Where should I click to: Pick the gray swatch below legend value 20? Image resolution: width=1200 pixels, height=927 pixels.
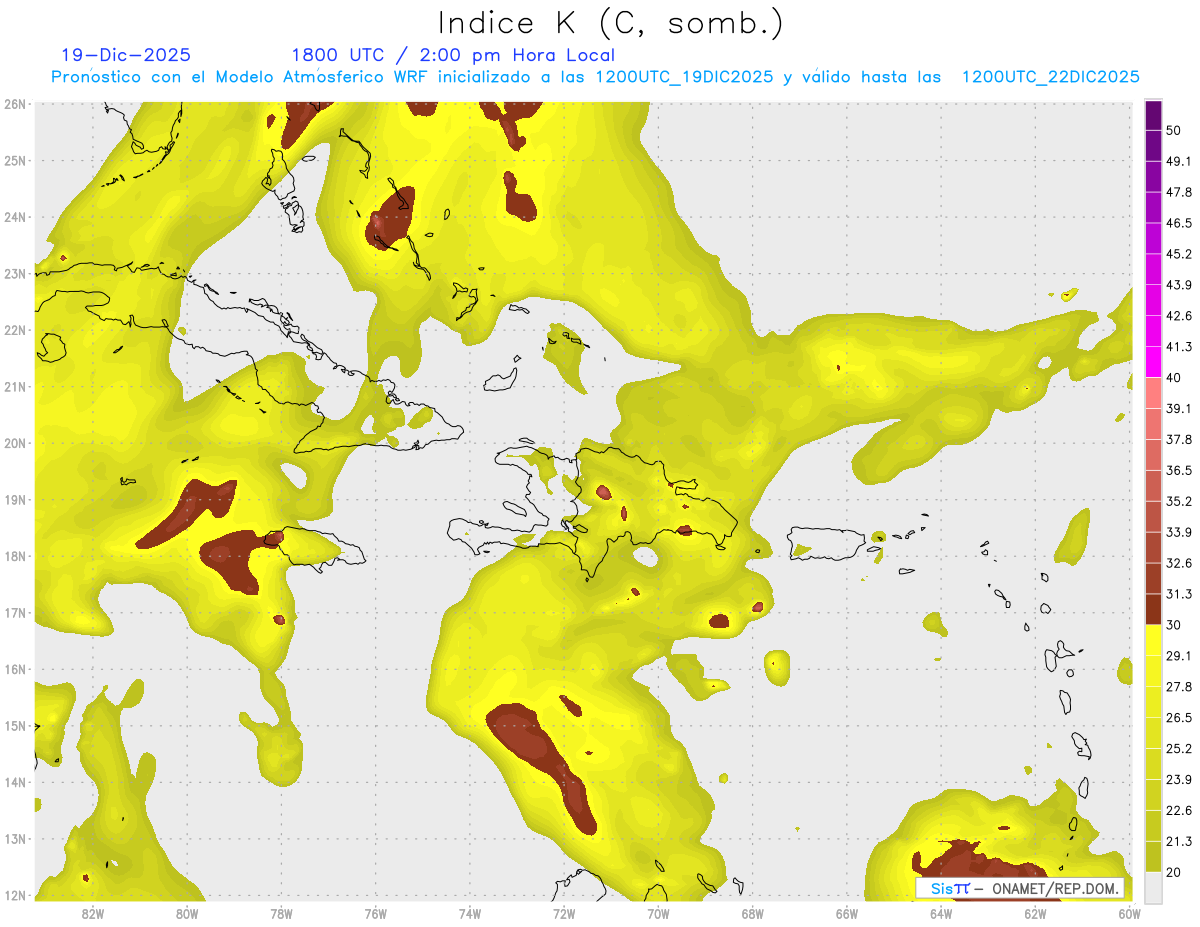coord(1153,886)
